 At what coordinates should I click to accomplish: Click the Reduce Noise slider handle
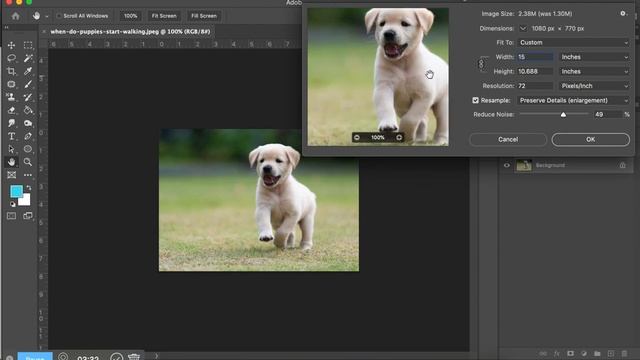coord(563,115)
